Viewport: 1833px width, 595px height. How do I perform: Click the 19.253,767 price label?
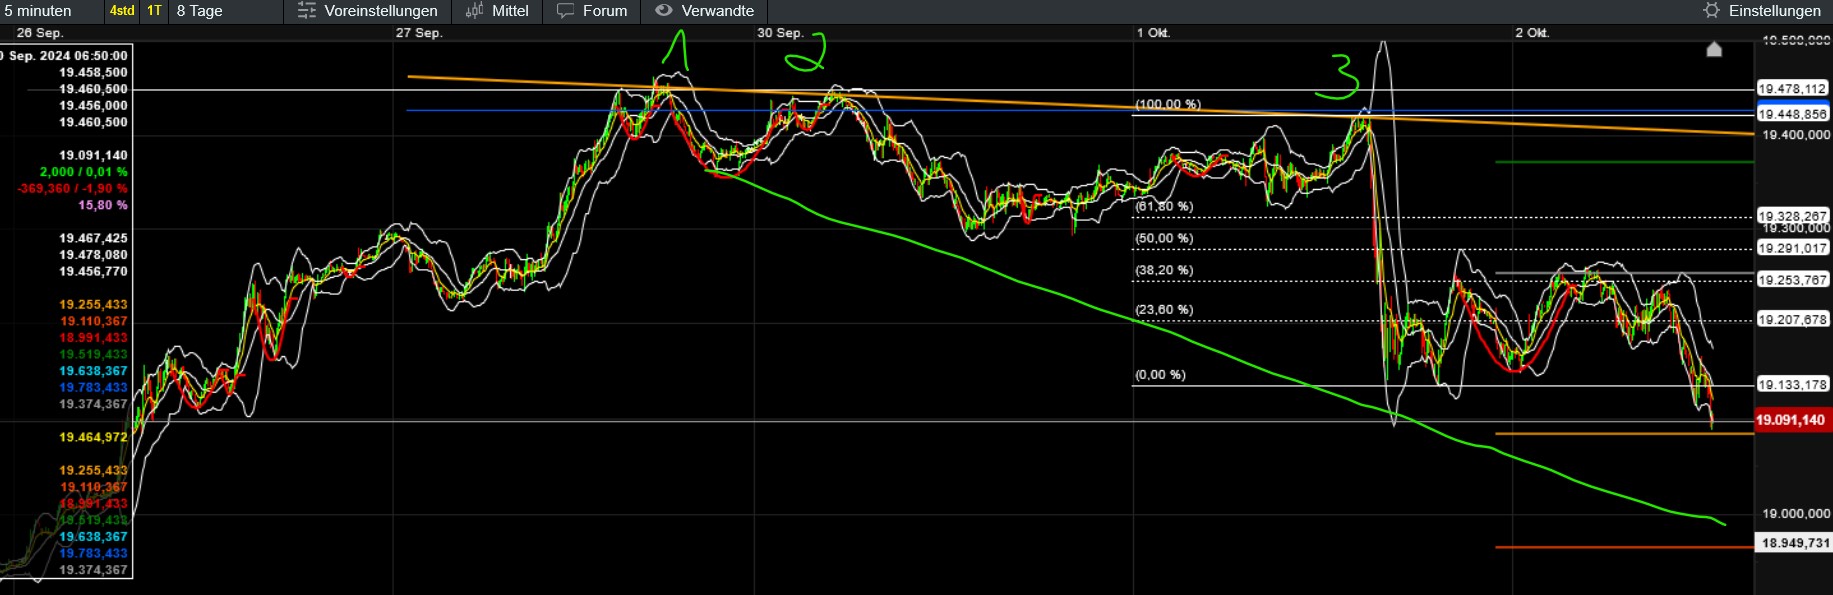tap(1792, 280)
